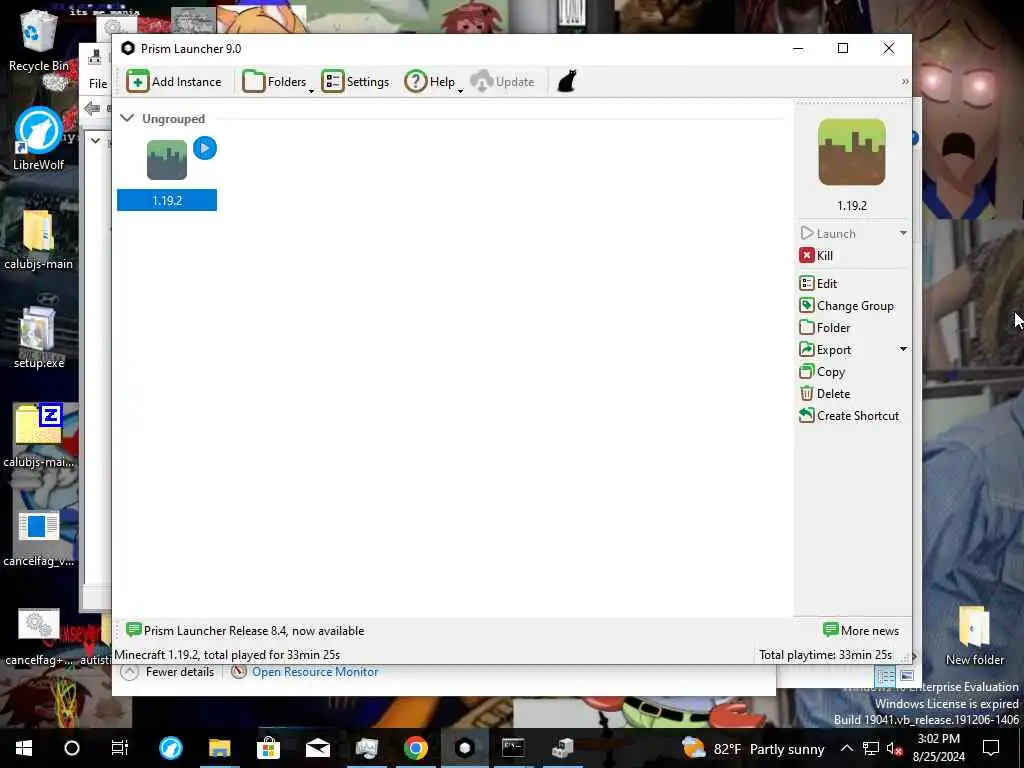Open weather widget showing 82°F
Screen dimensions: 1024x768
(x=753, y=748)
